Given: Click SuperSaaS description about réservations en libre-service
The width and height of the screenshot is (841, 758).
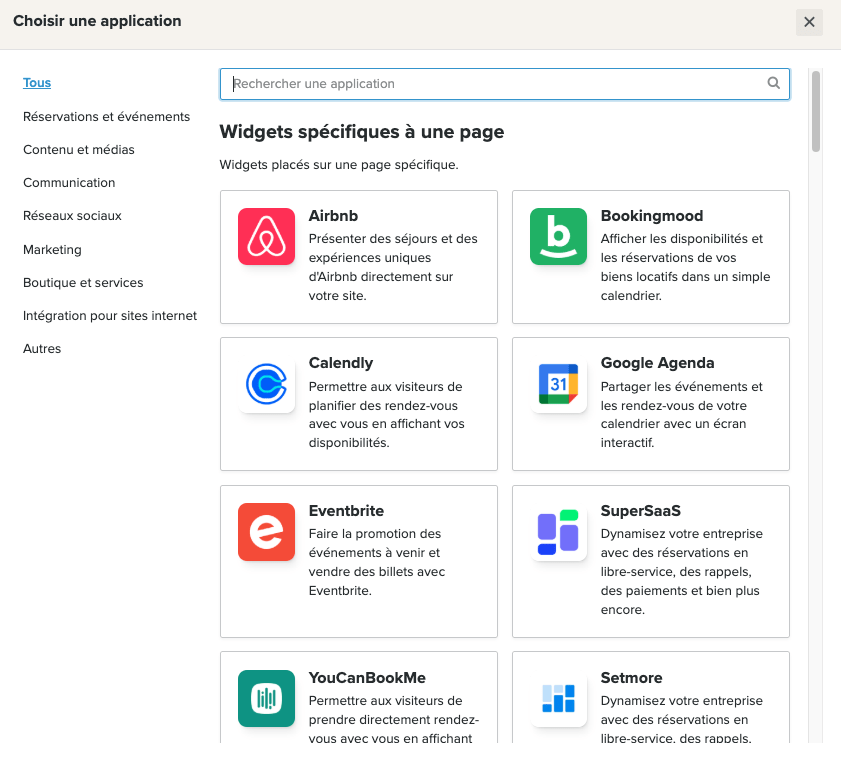Looking at the screenshot, I should pos(682,572).
